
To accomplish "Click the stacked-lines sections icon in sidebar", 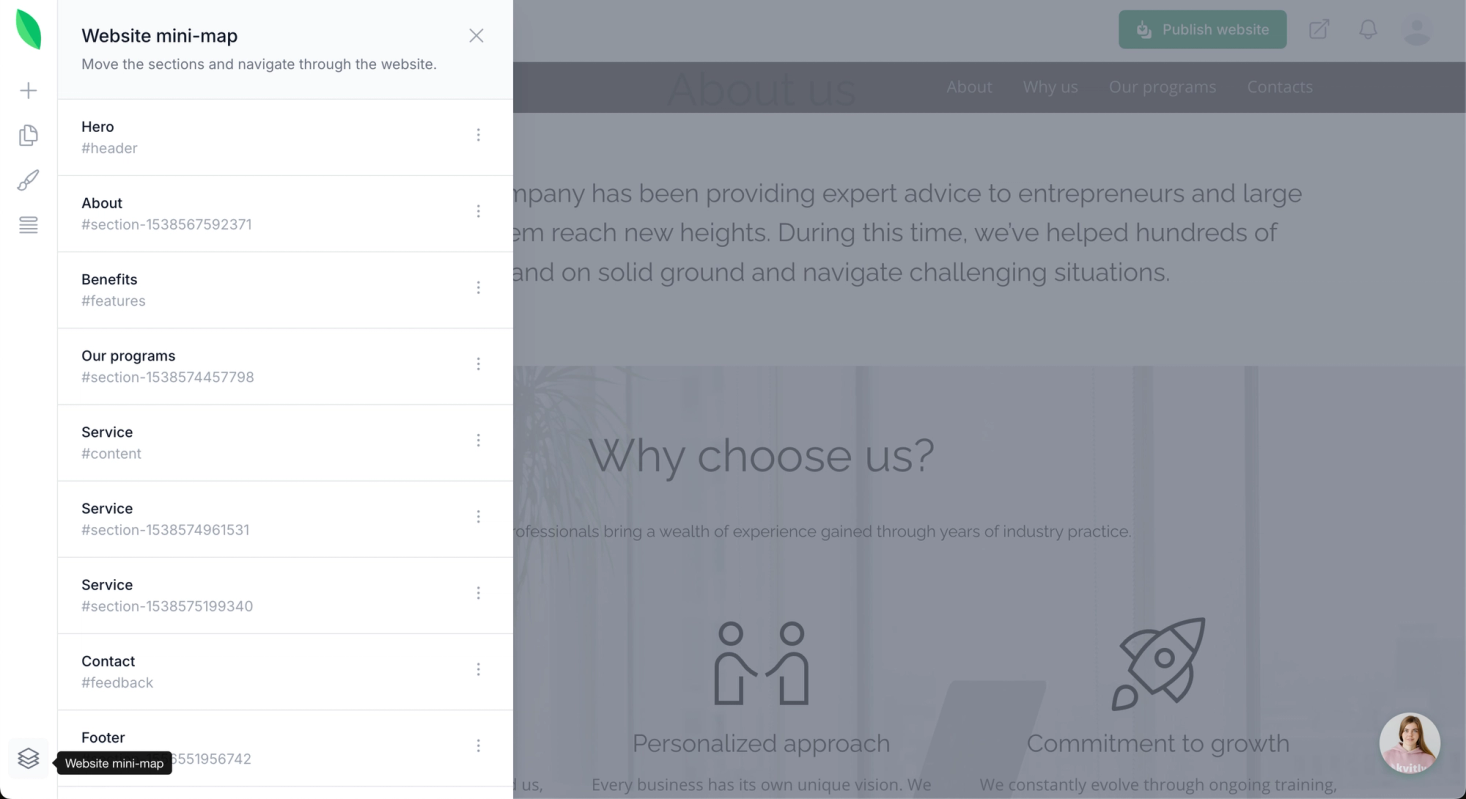I will tap(28, 225).
